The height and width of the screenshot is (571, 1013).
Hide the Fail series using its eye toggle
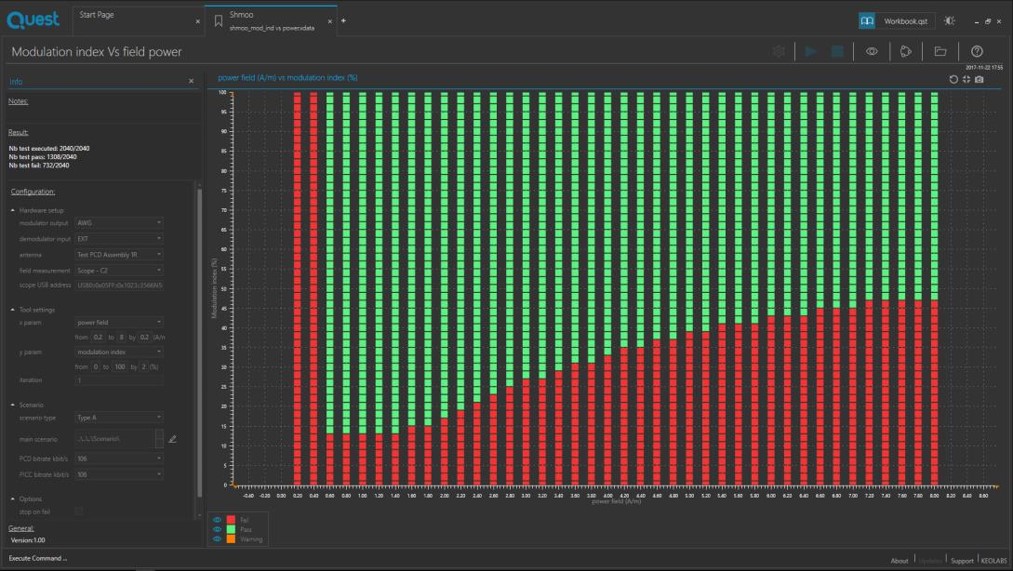click(217, 520)
